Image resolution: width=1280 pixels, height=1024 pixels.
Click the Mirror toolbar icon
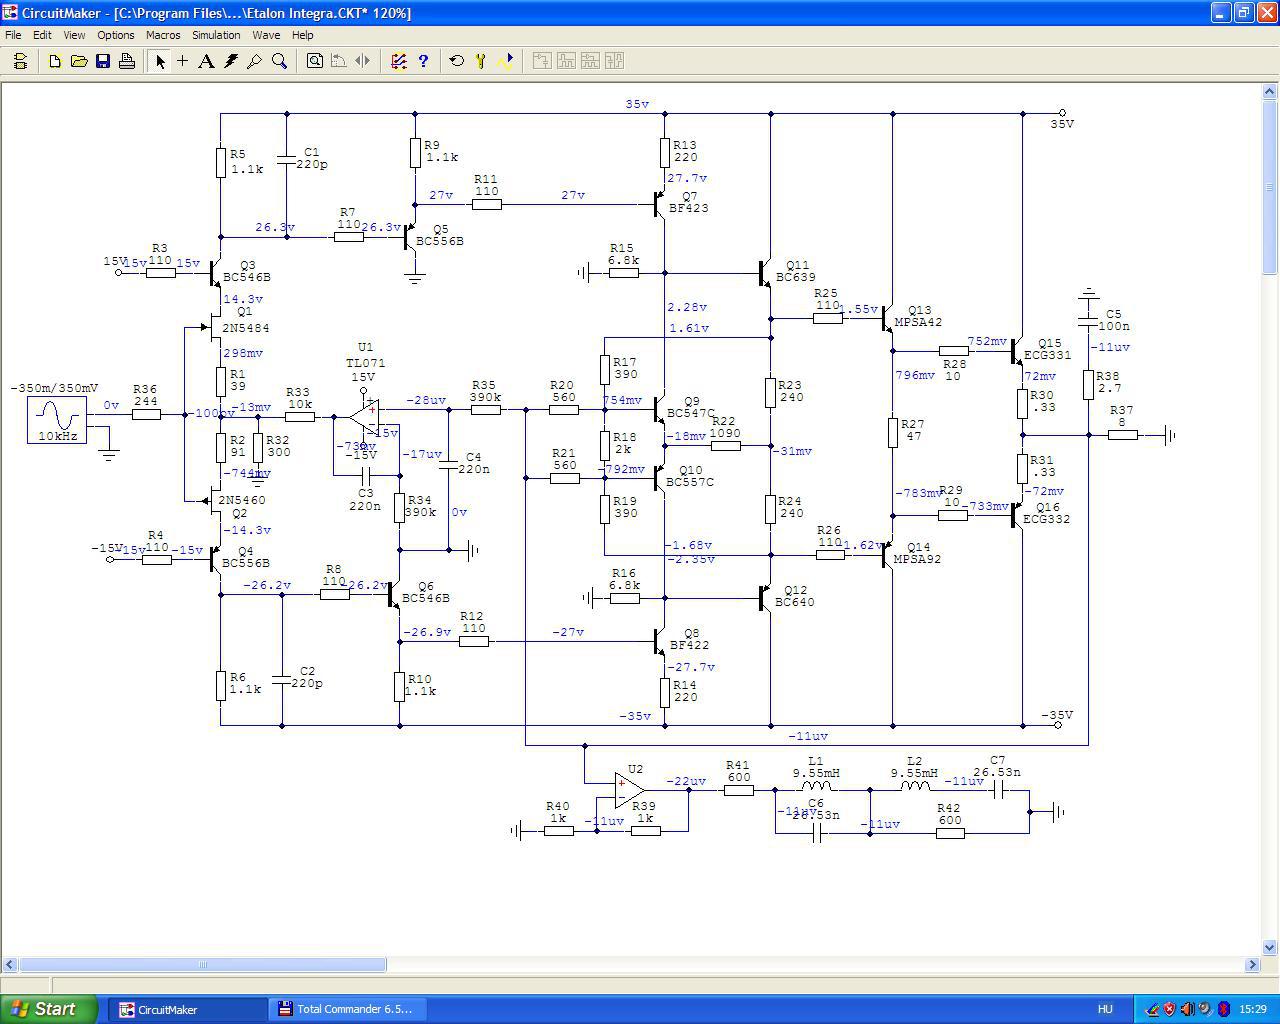pyautogui.click(x=363, y=61)
